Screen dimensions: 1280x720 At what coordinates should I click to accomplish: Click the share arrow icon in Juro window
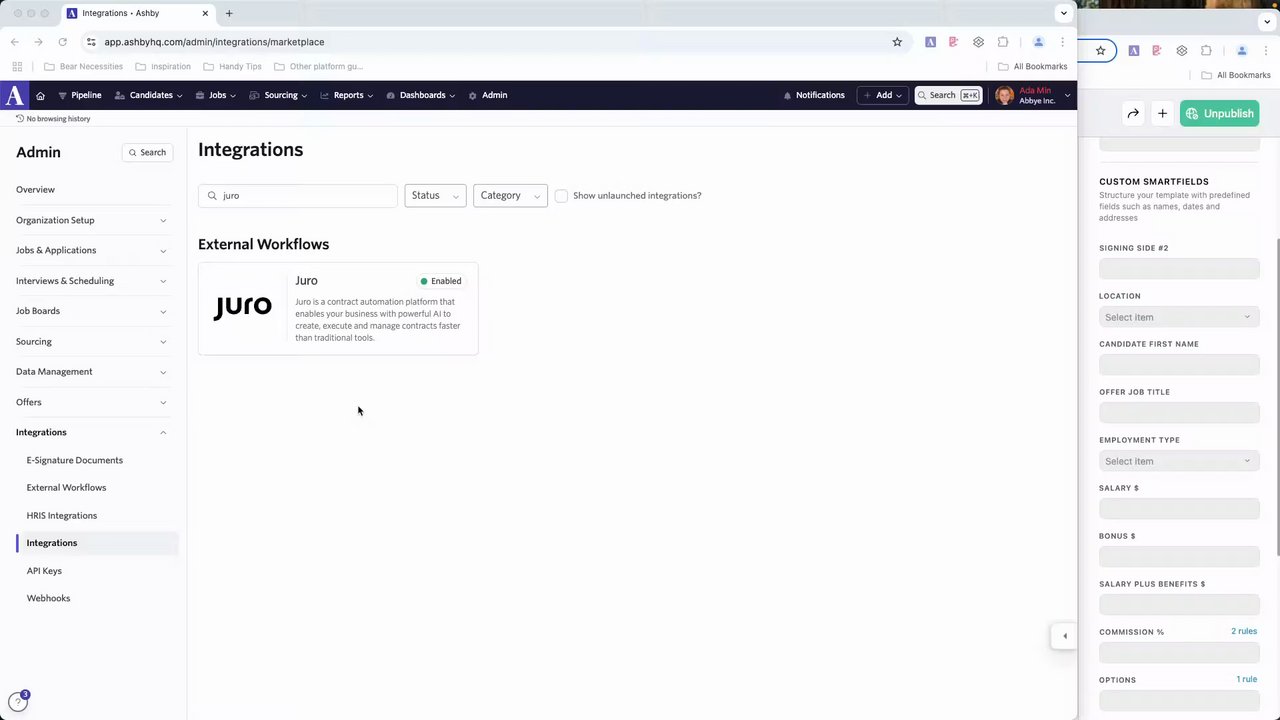[1133, 114]
